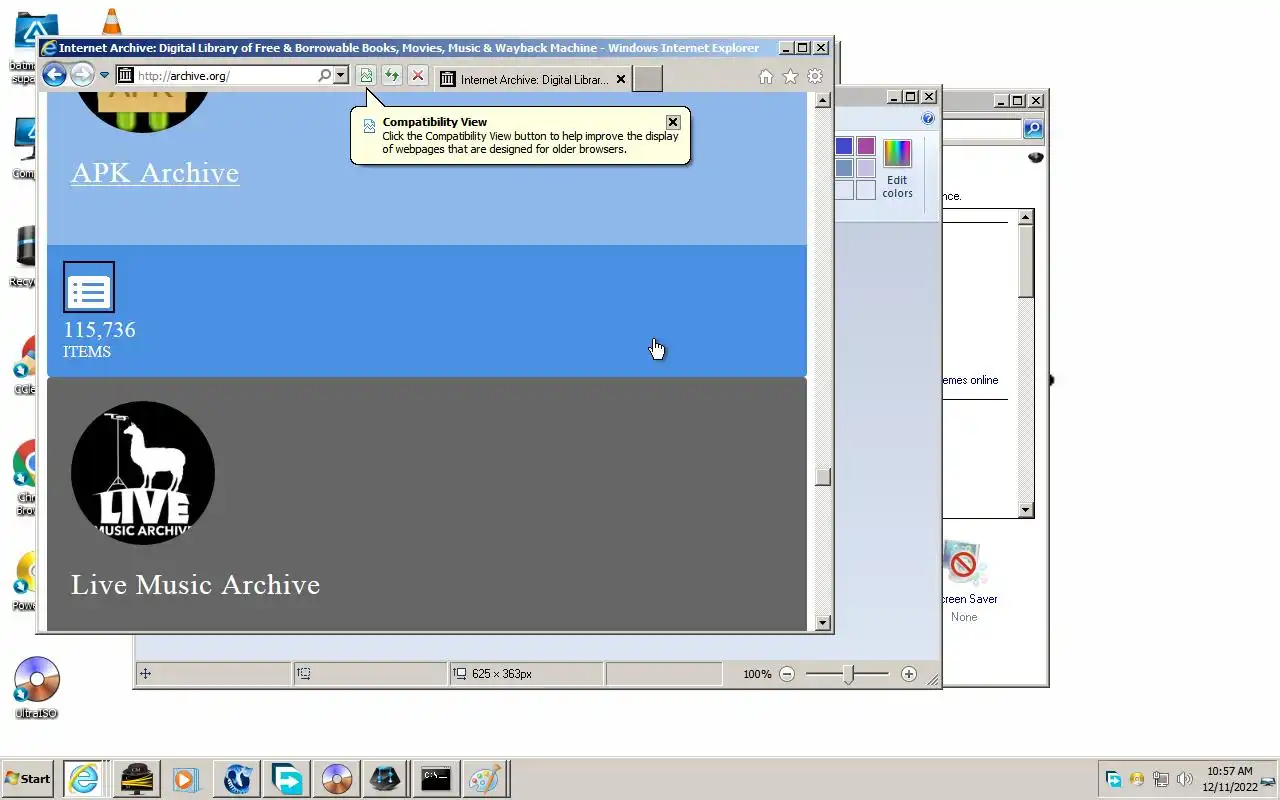1280x800 pixels.
Task: Open the Live Music Archive title
Action: tap(195, 585)
